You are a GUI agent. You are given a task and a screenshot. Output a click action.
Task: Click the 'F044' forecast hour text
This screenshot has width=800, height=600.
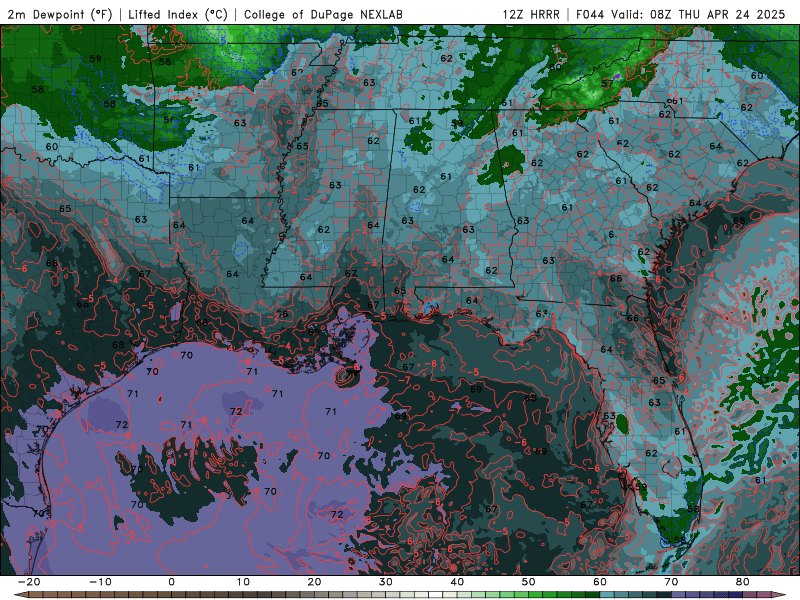tap(590, 15)
